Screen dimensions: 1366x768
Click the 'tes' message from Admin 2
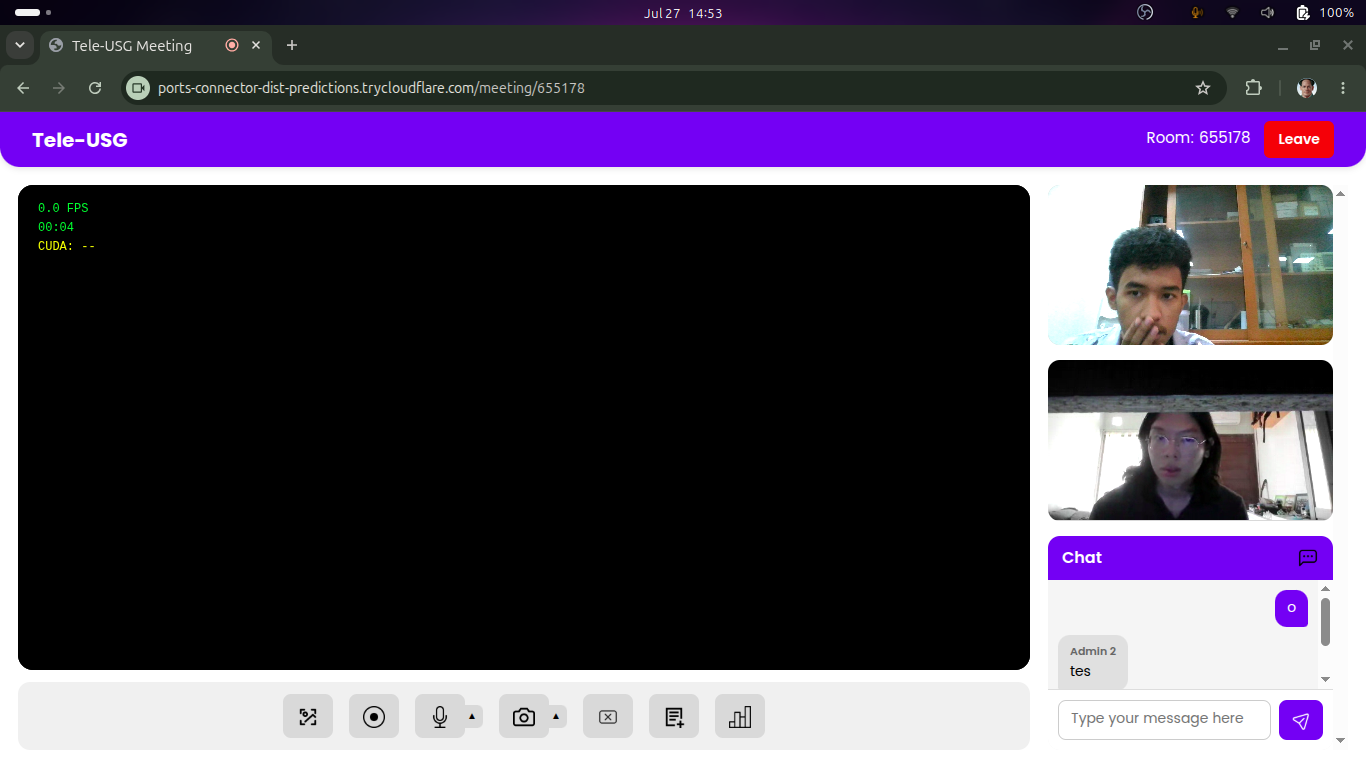pyautogui.click(x=1093, y=662)
